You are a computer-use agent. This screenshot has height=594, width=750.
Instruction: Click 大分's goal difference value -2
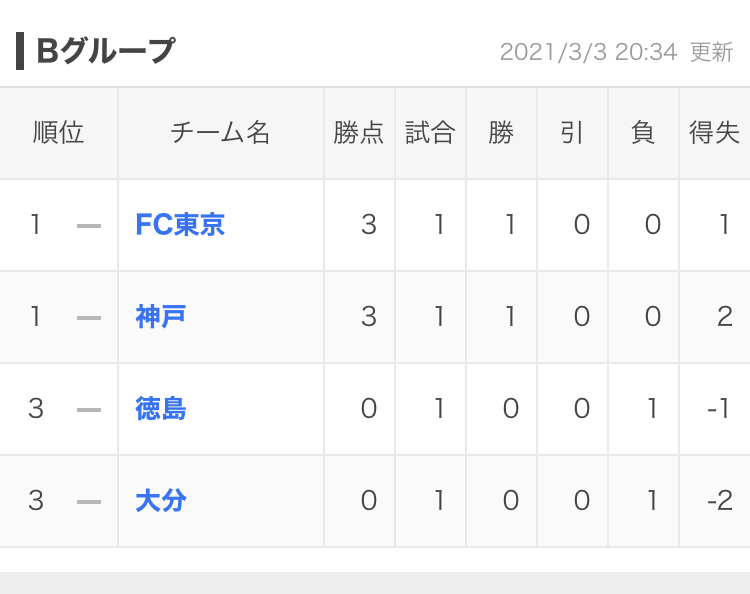(720, 501)
